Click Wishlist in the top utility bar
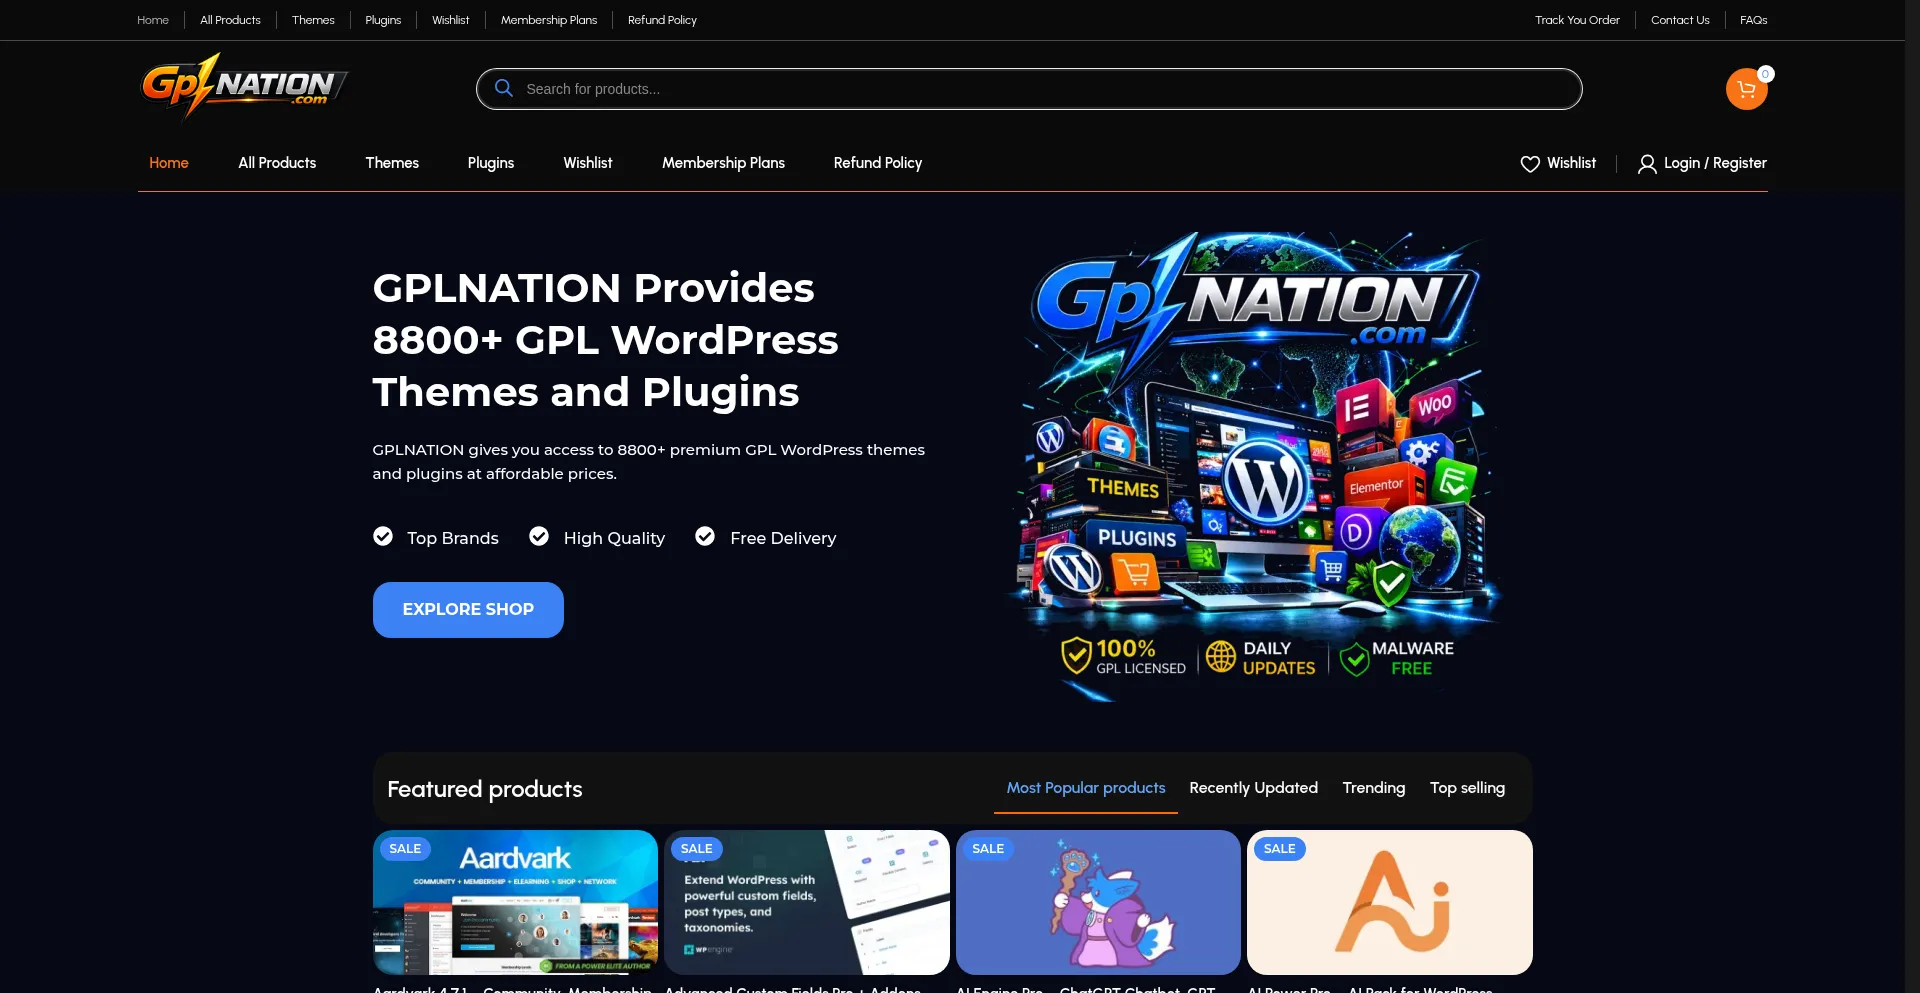This screenshot has height=993, width=1920. (450, 20)
